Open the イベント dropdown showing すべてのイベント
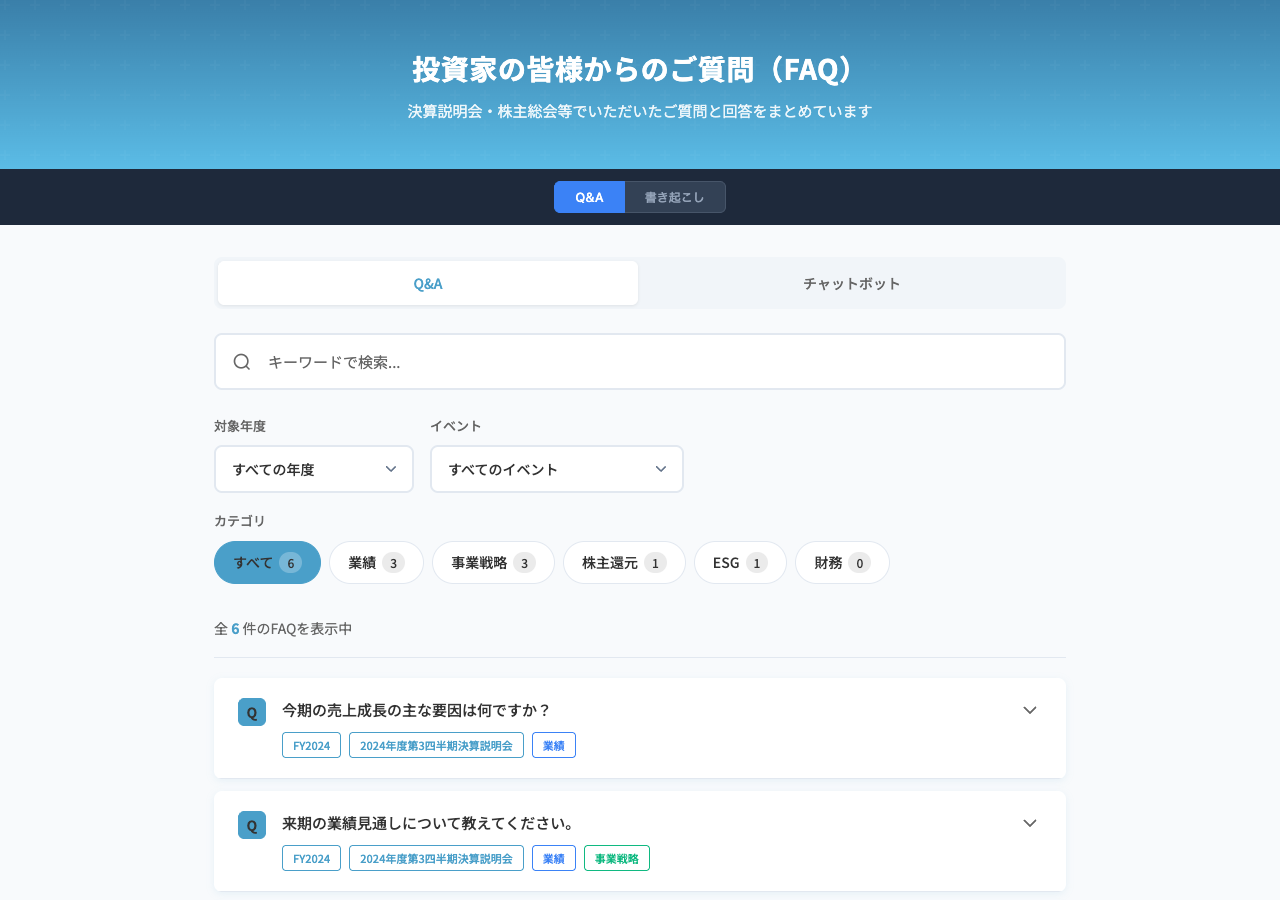 (x=556, y=469)
